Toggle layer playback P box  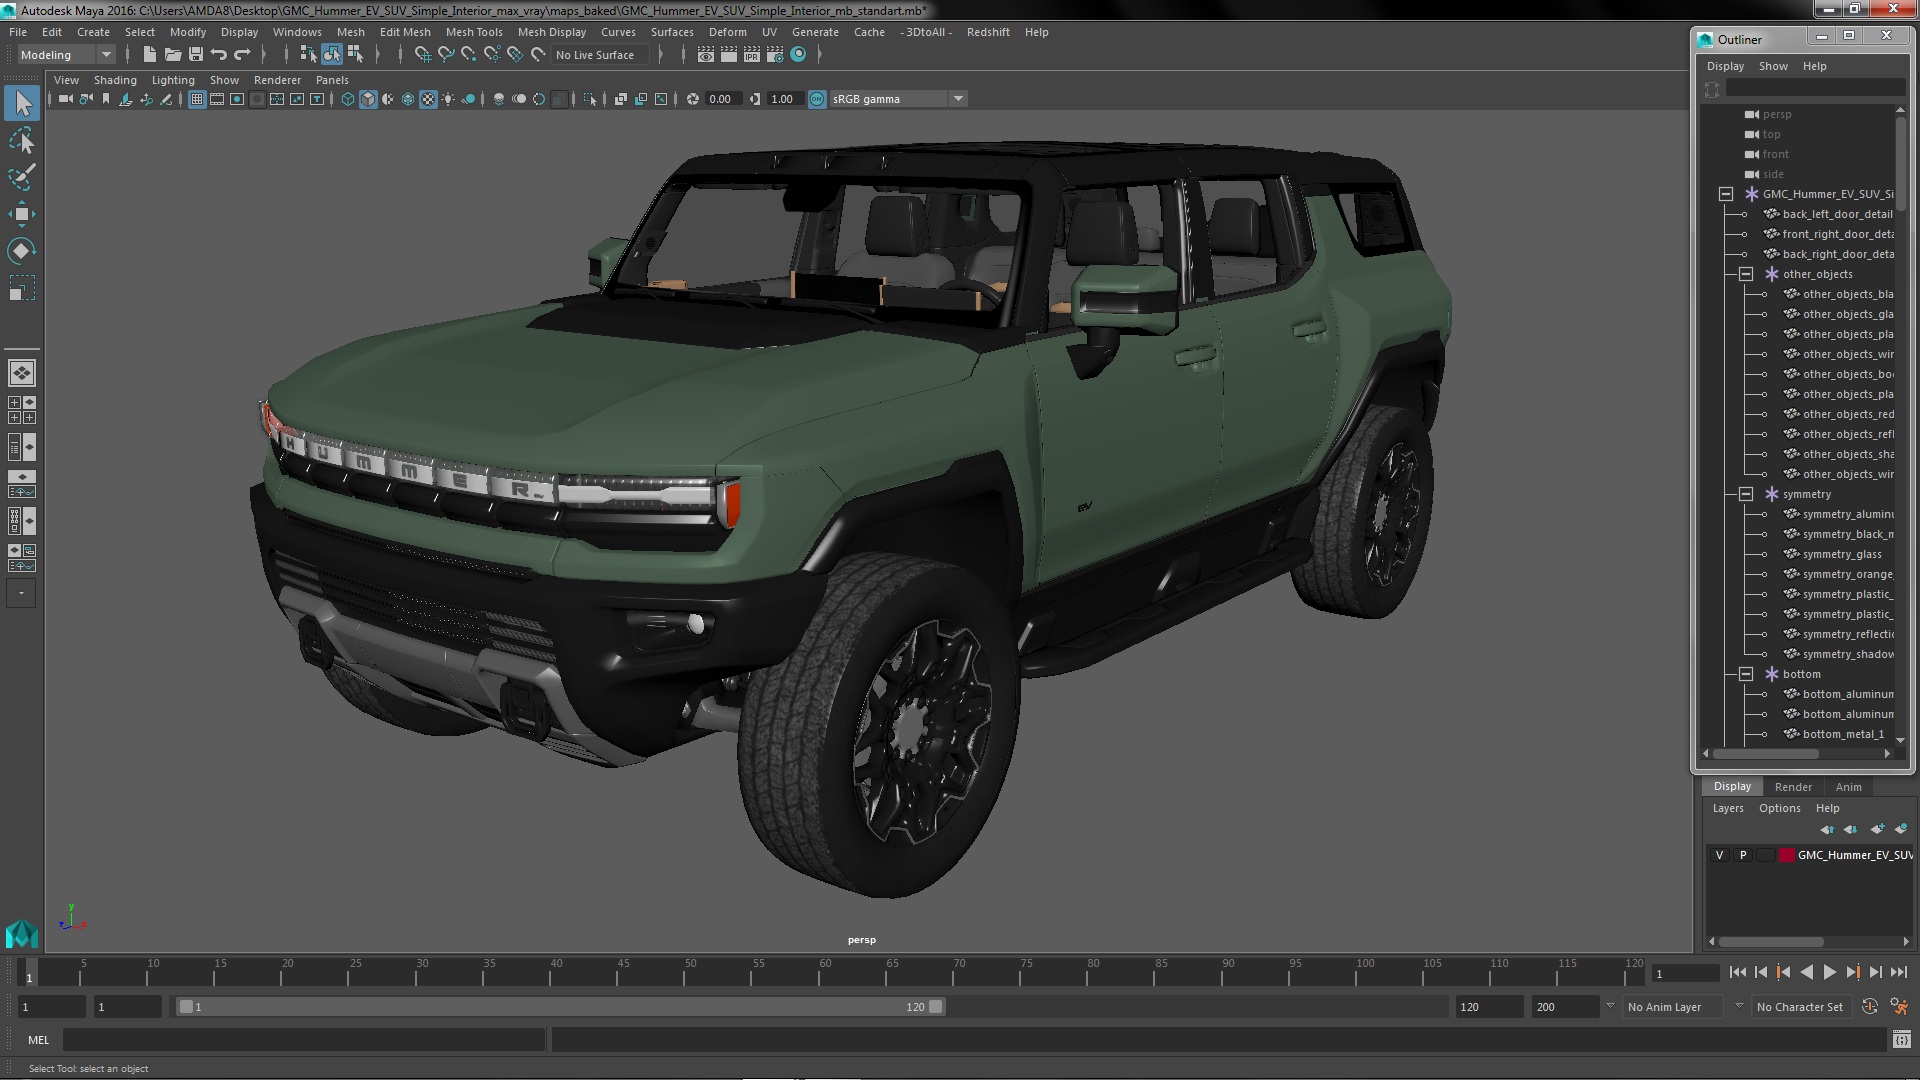coord(1743,855)
